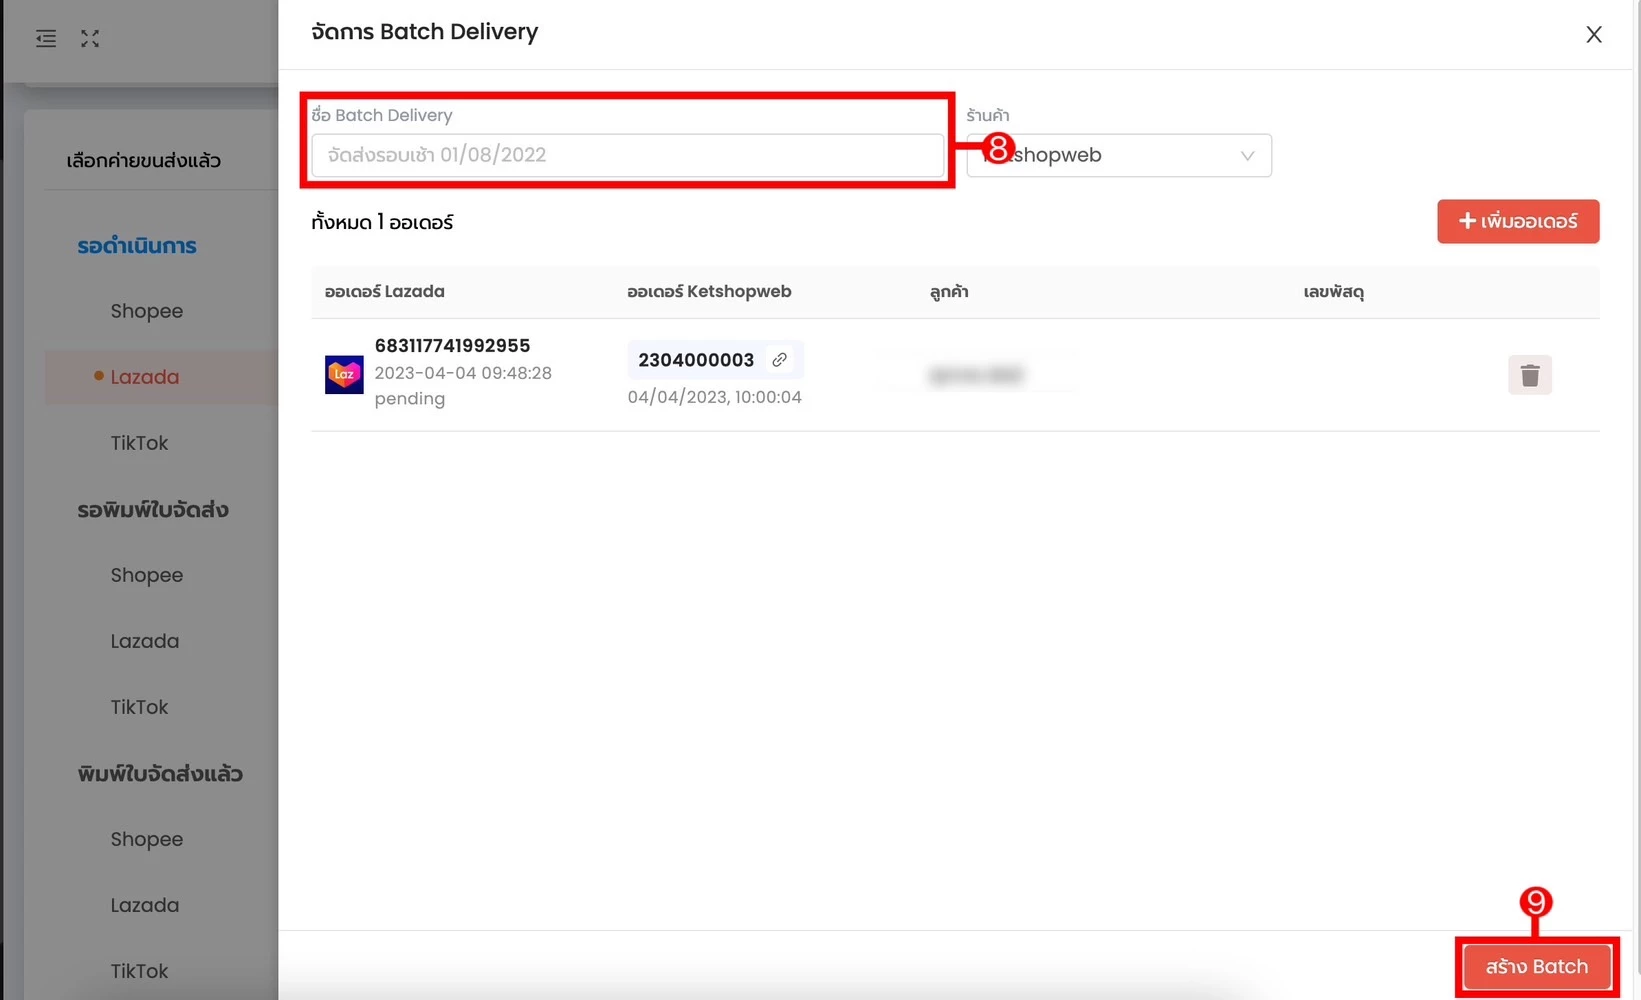Open Shopee under รอพิมพ์ใบจัดส่ง section
This screenshot has height=1000, width=1641.
pos(147,575)
